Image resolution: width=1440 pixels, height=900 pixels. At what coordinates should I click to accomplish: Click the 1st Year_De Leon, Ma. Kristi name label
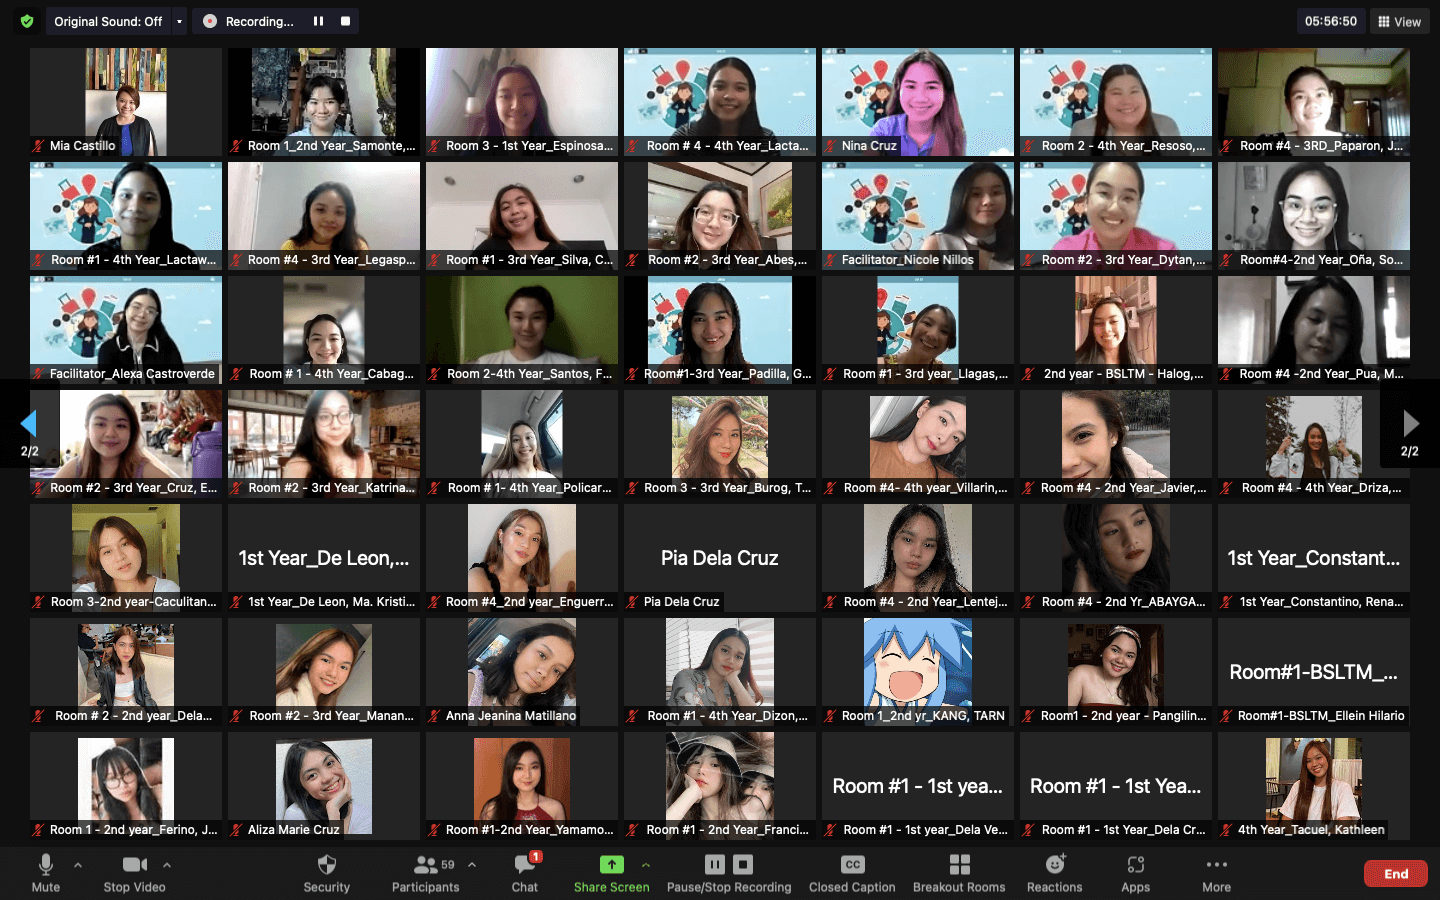click(331, 602)
